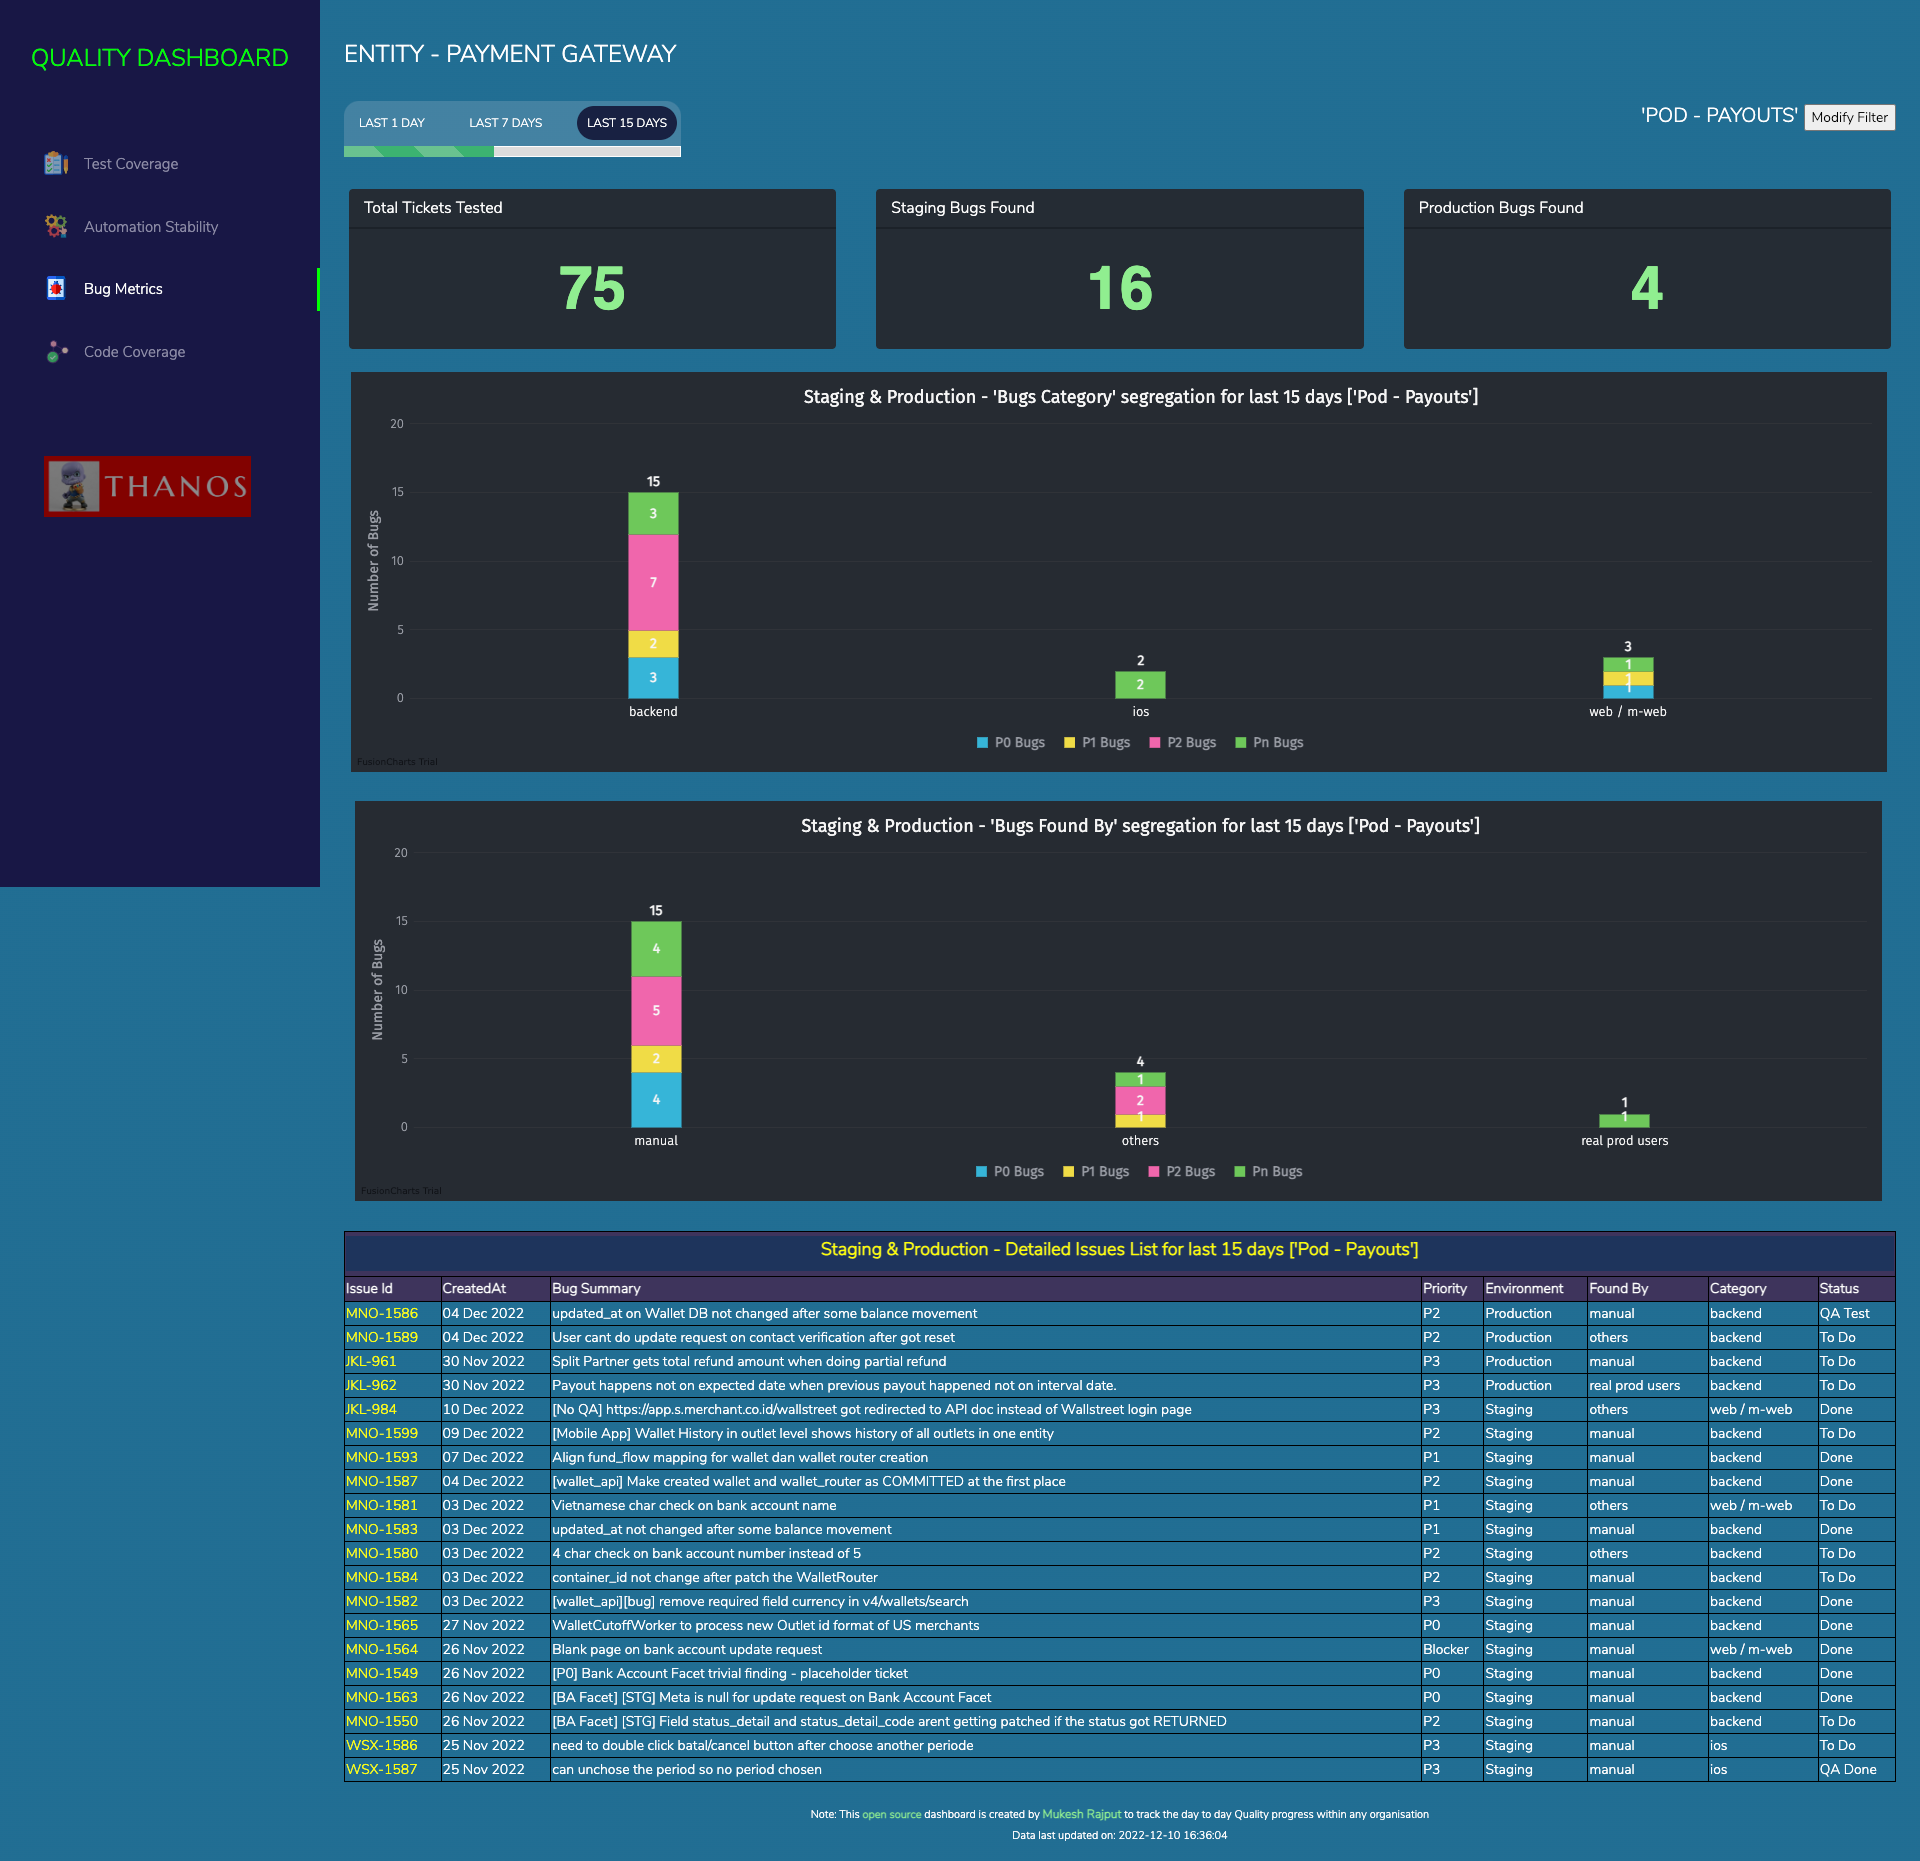Select the Last 15 Days tab
1920x1861 pixels.
pos(626,123)
